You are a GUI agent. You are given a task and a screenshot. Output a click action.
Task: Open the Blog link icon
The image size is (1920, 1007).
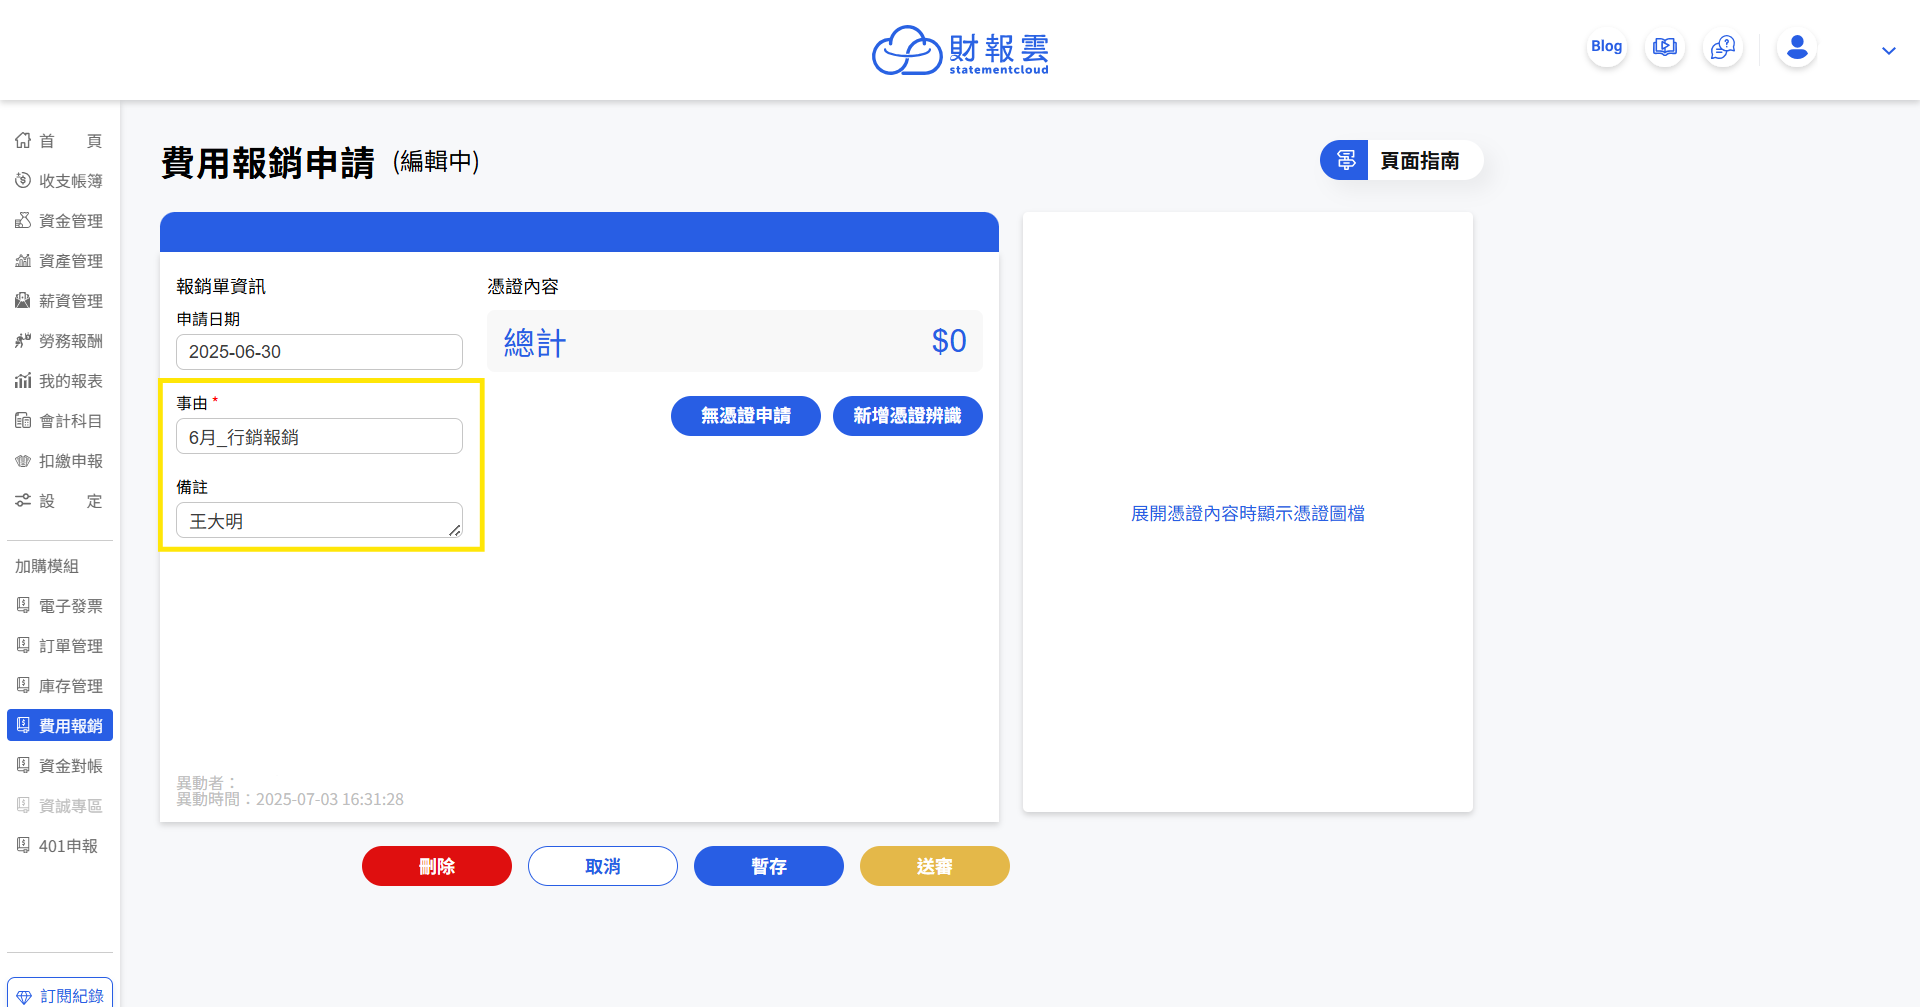pyautogui.click(x=1606, y=47)
